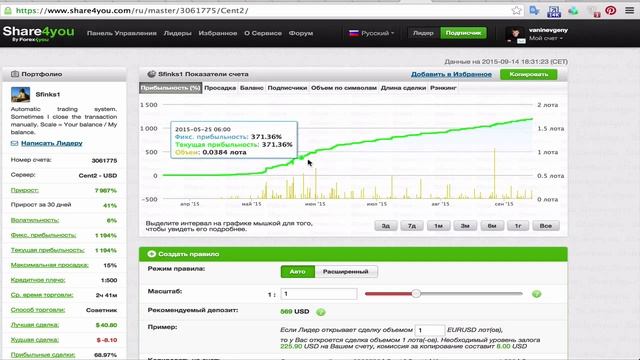The height and width of the screenshot is (360, 640).
Task: Click the Sfinks1 avatar thumbnail
Action: (20, 95)
